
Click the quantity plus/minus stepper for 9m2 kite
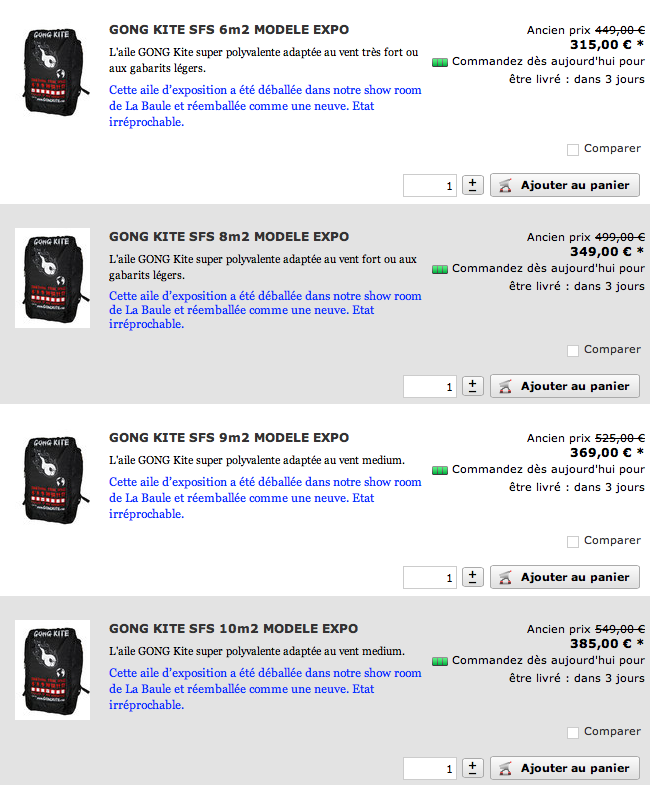(472, 577)
